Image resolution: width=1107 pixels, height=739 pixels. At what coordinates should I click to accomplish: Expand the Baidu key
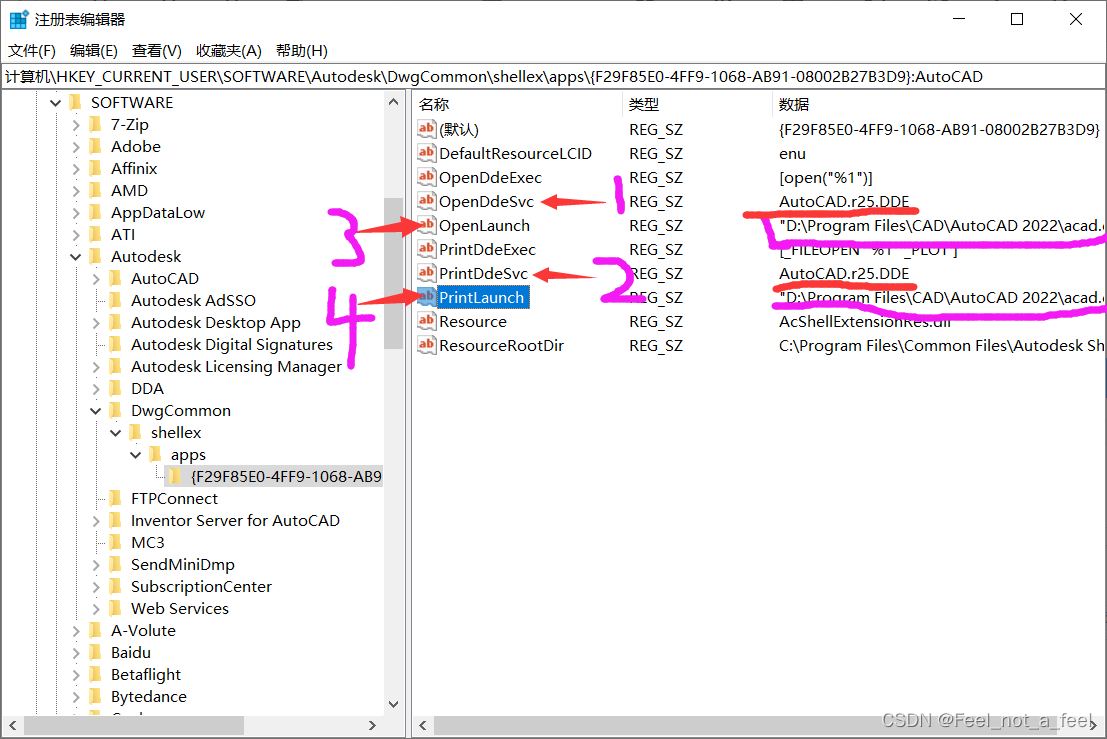[x=76, y=654]
